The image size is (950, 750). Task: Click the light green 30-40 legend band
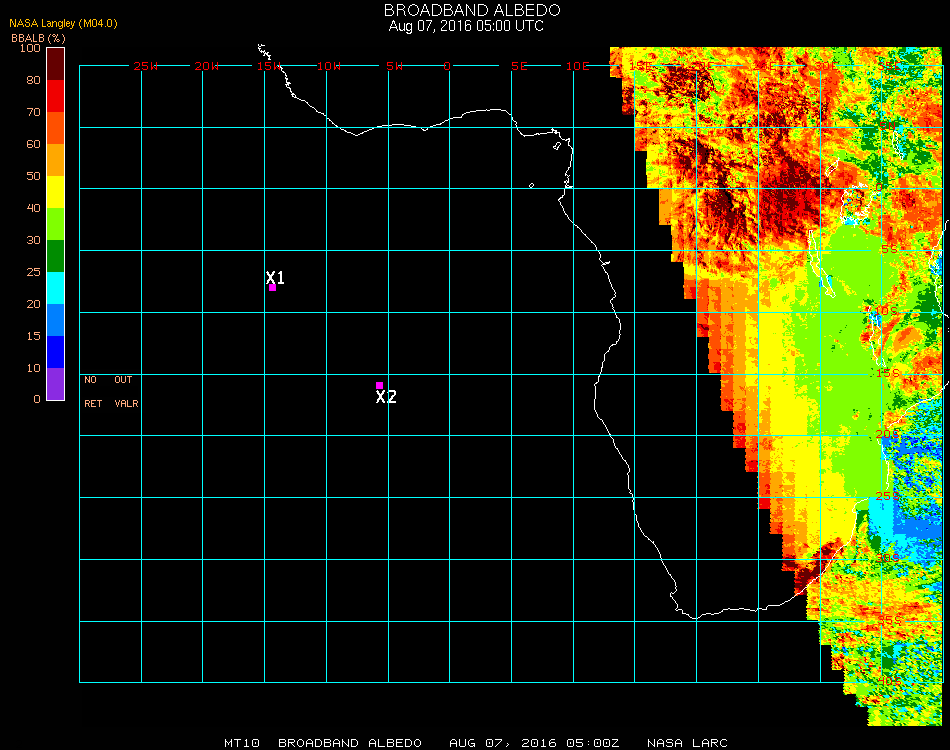point(55,224)
